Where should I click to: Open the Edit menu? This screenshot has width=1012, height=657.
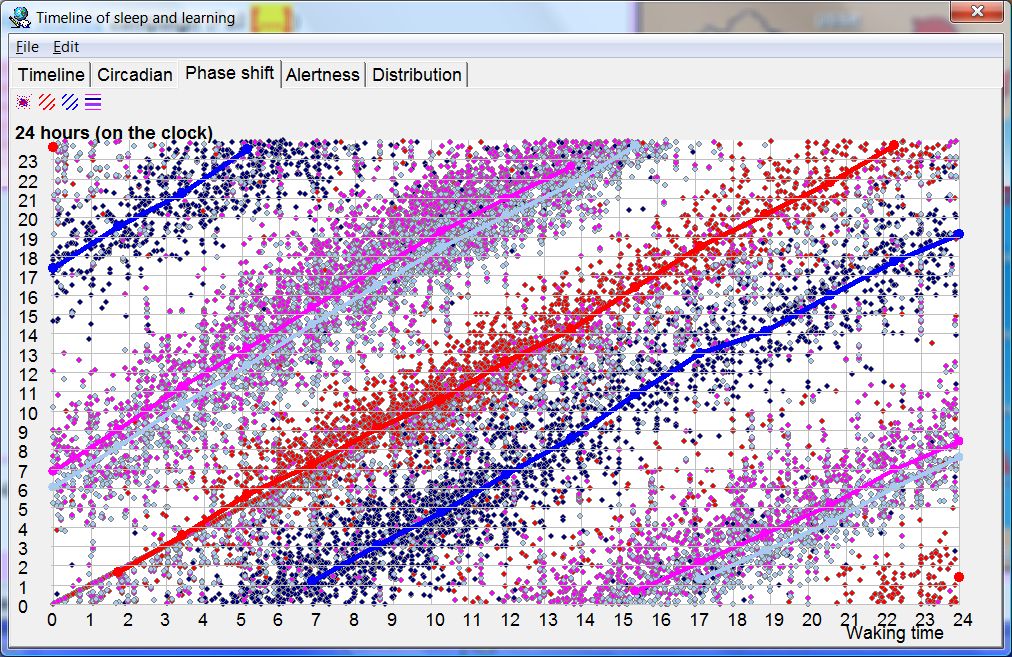[66, 47]
